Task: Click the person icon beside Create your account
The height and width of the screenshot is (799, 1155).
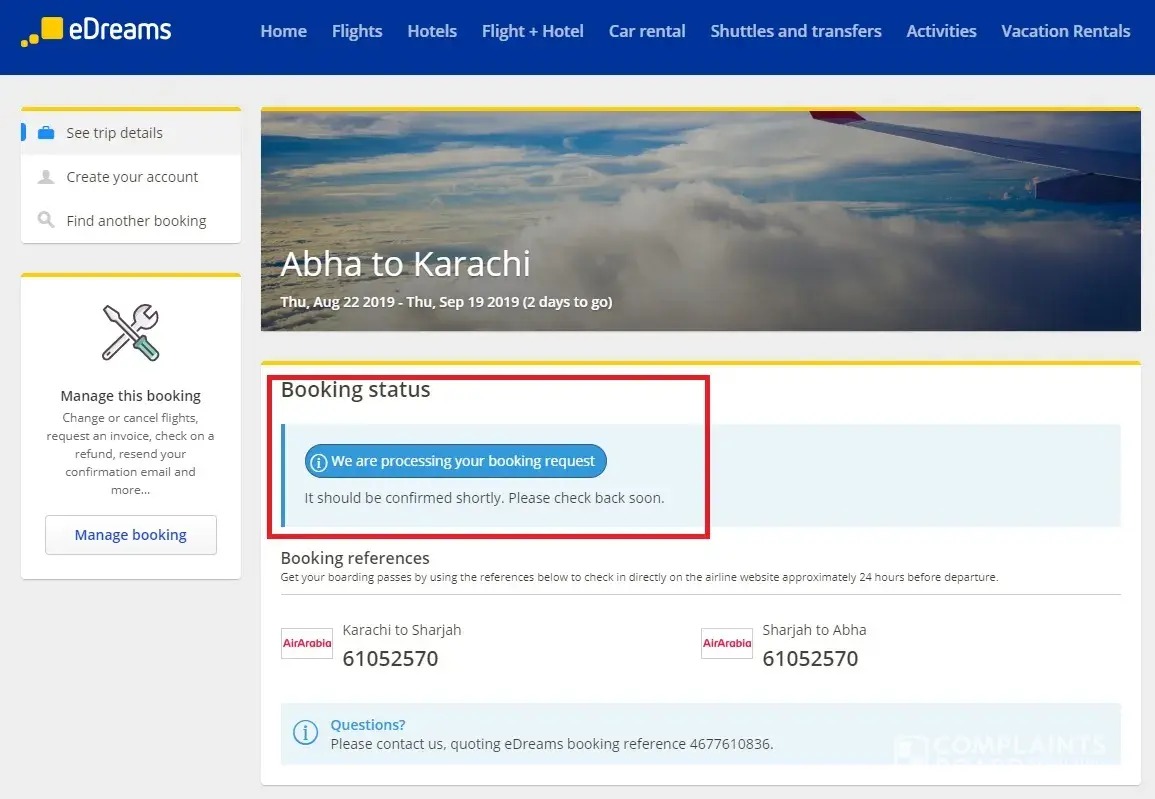Action: (x=45, y=177)
